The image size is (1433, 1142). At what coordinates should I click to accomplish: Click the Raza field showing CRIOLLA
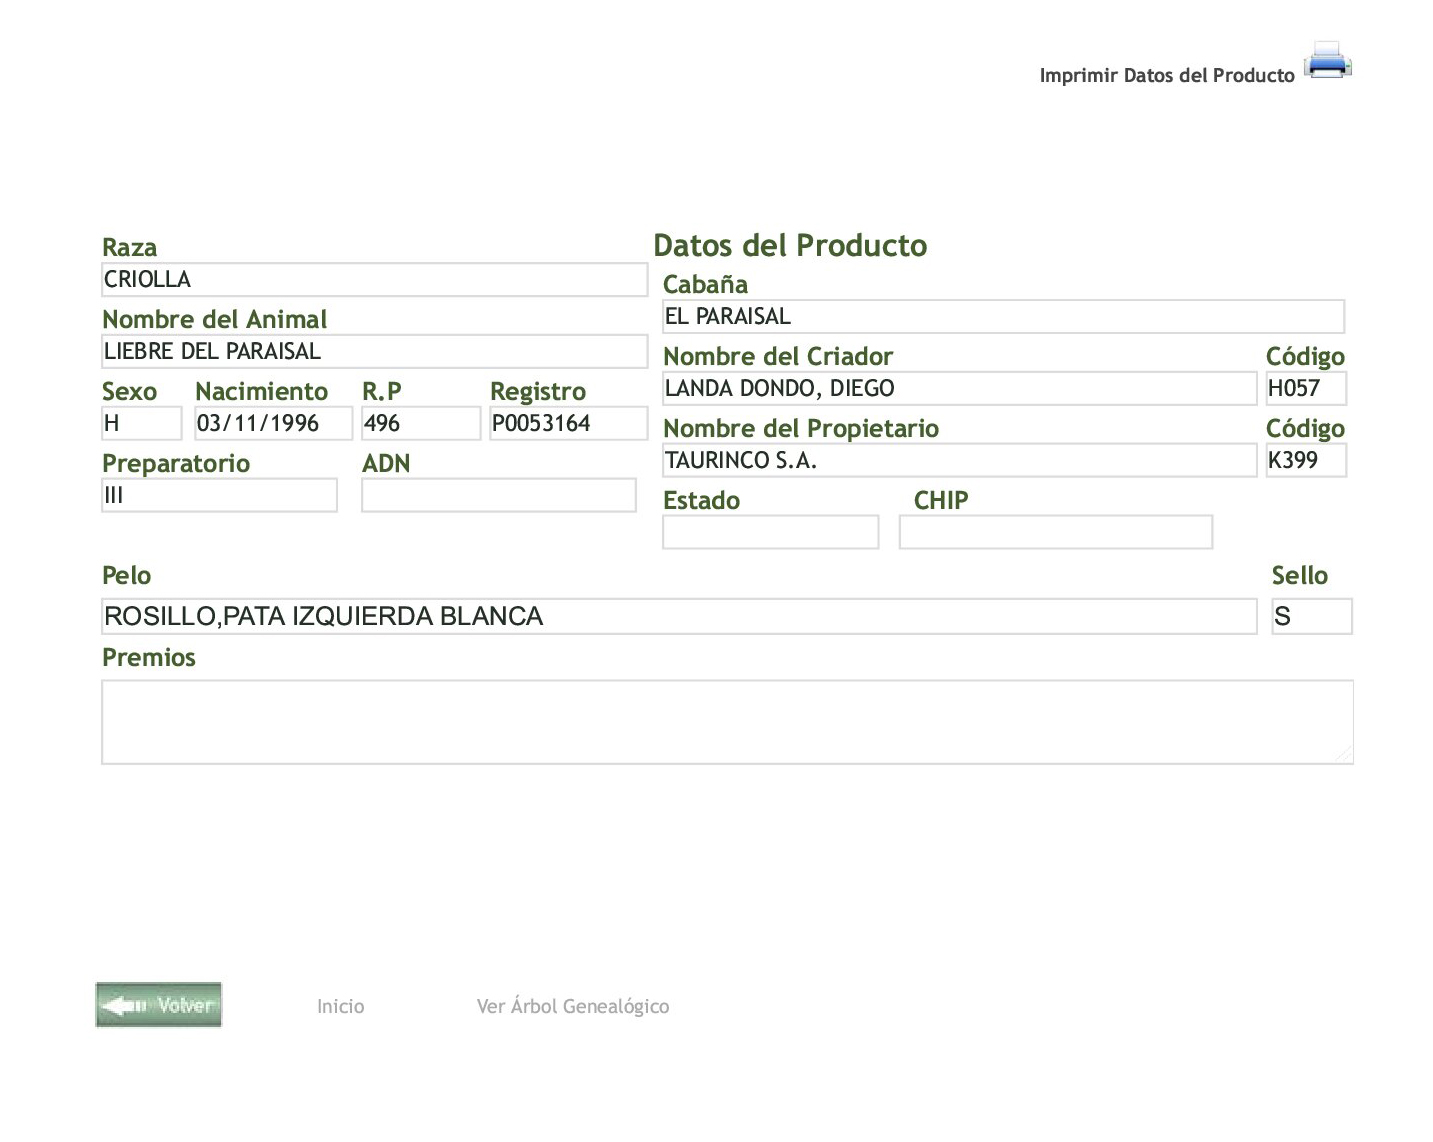coord(374,280)
